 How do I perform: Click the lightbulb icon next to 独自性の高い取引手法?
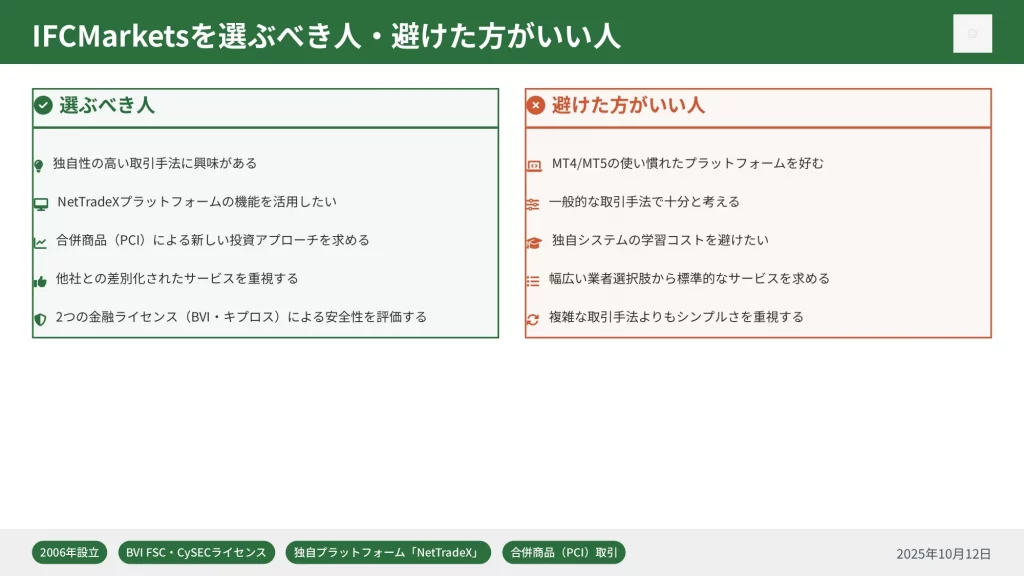(x=39, y=165)
